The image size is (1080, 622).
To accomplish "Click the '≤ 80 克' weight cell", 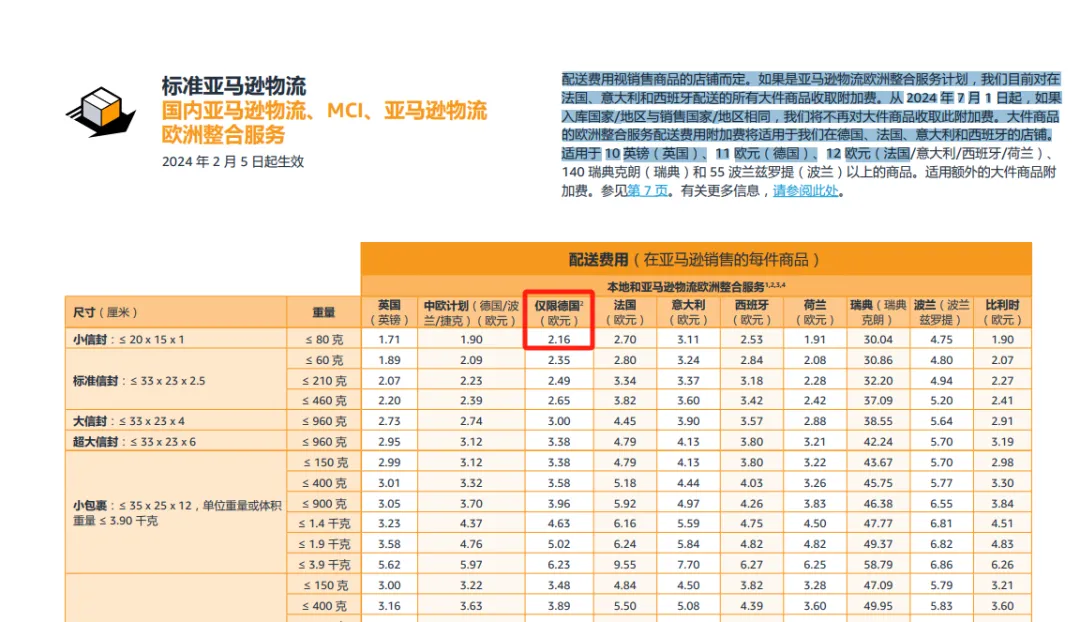I will [324, 340].
